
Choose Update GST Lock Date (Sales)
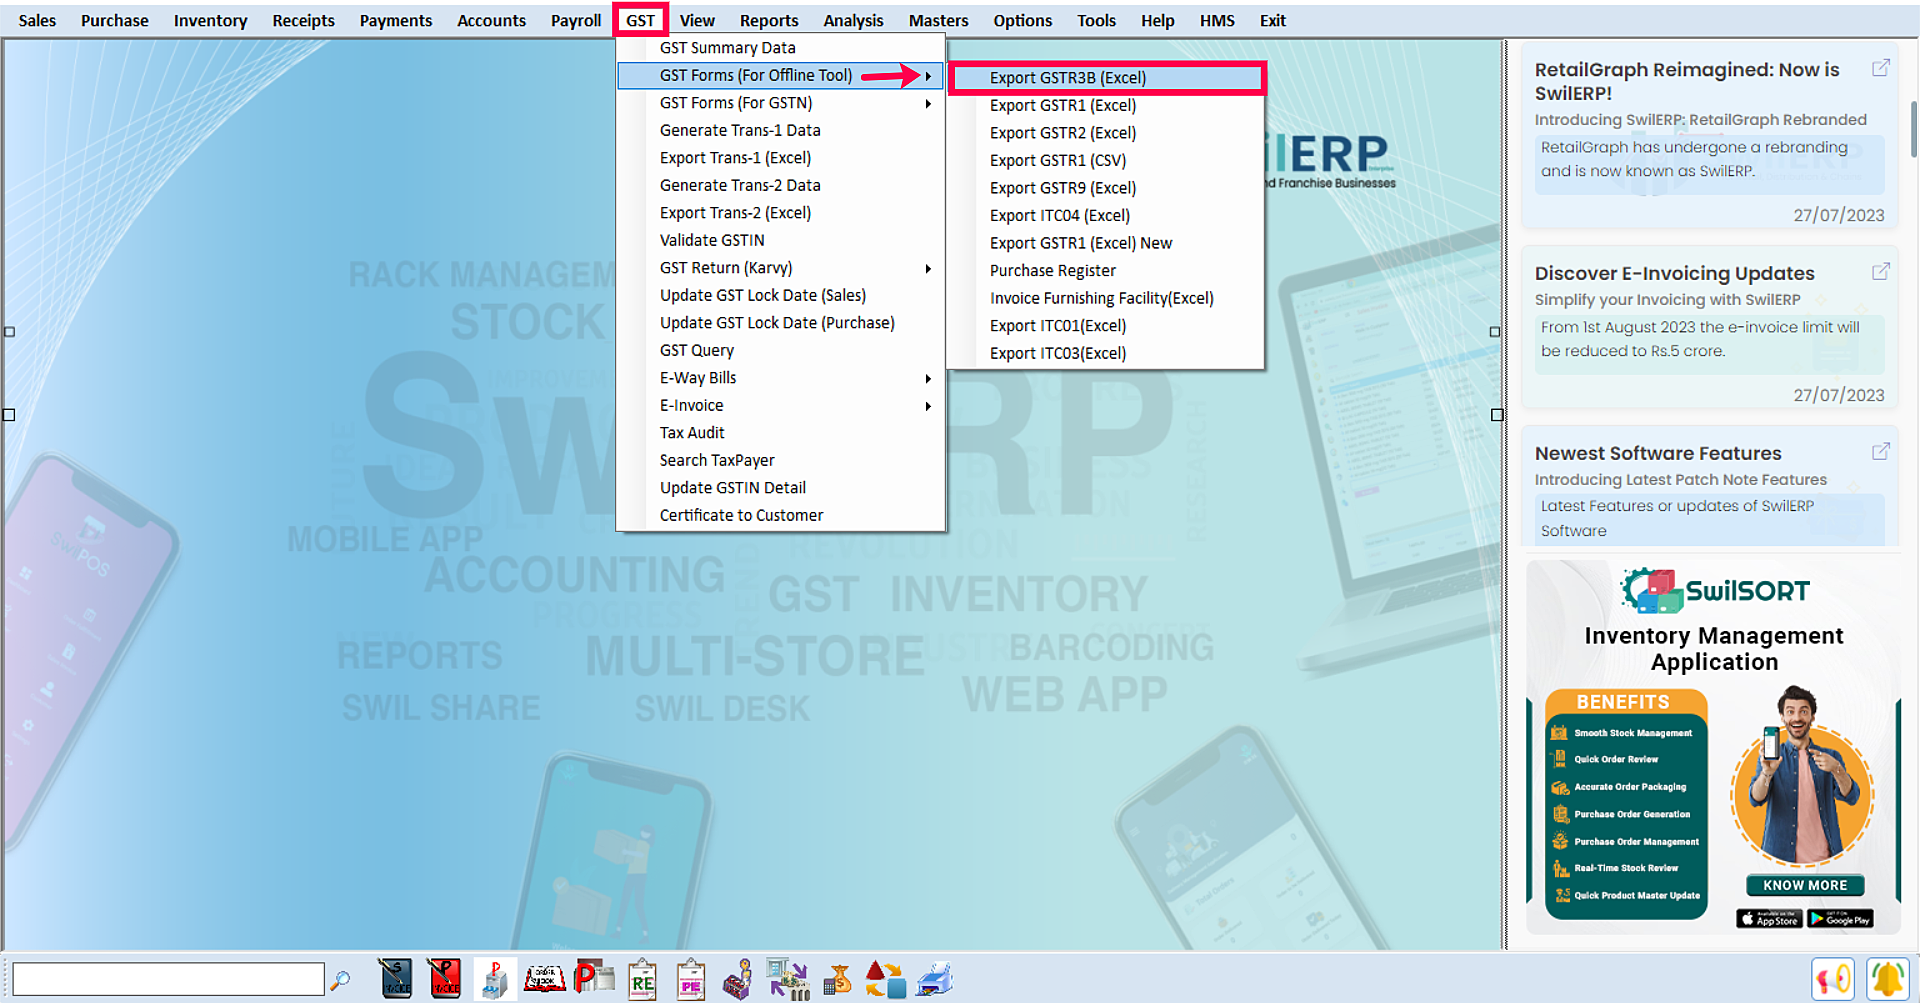pyautogui.click(x=781, y=296)
